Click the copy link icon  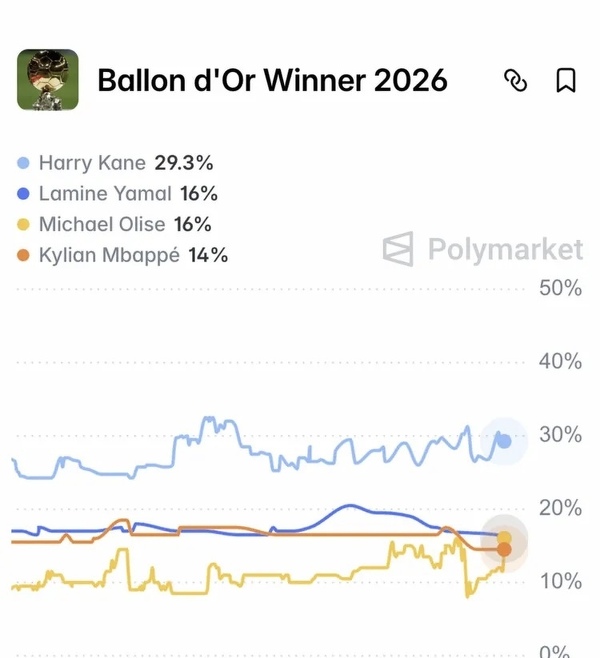pos(515,80)
